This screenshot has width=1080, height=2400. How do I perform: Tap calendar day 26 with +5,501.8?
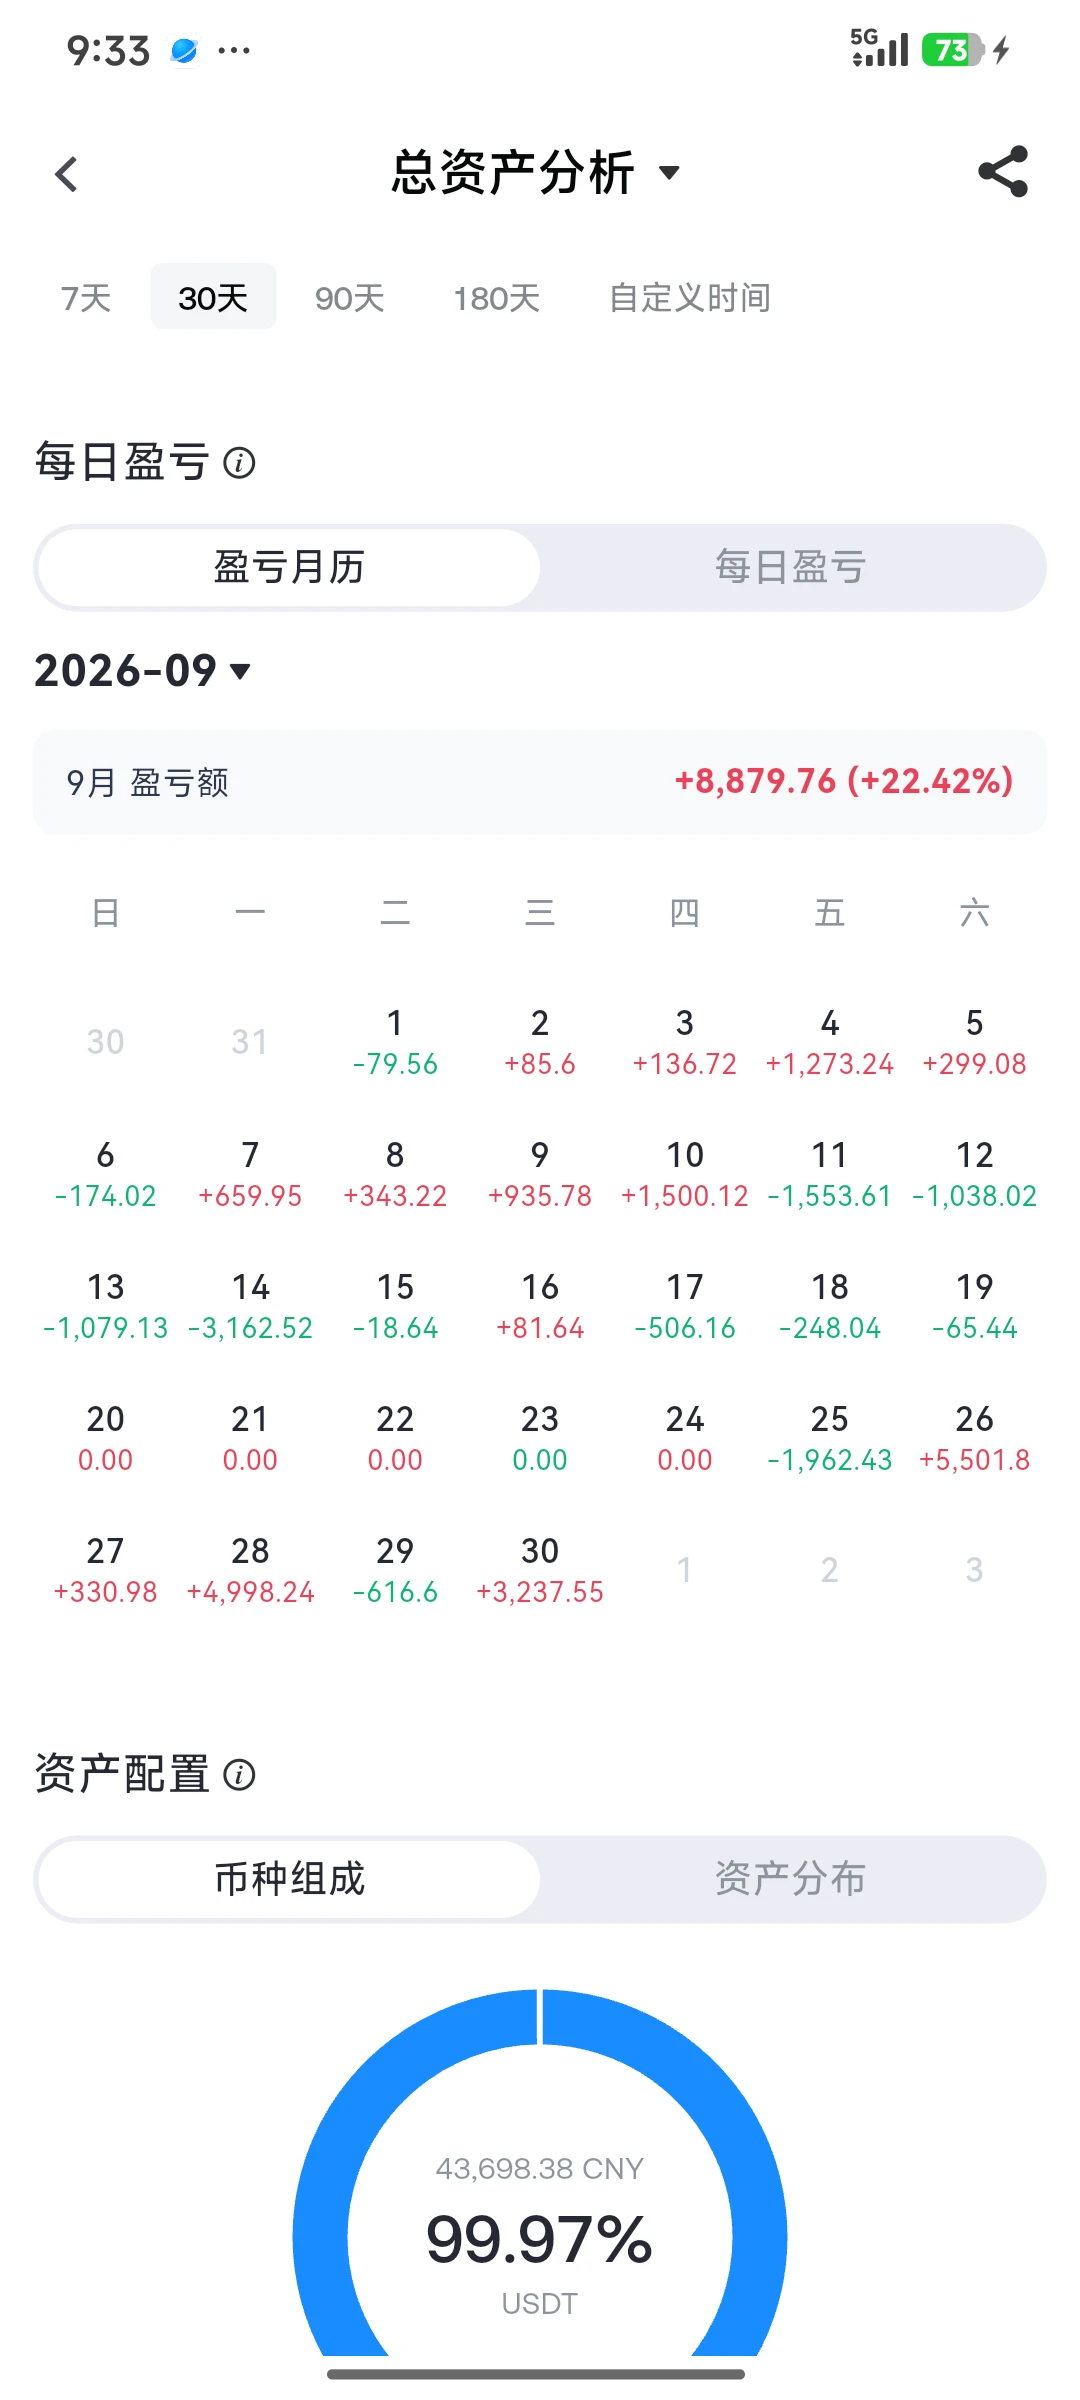[975, 1438]
